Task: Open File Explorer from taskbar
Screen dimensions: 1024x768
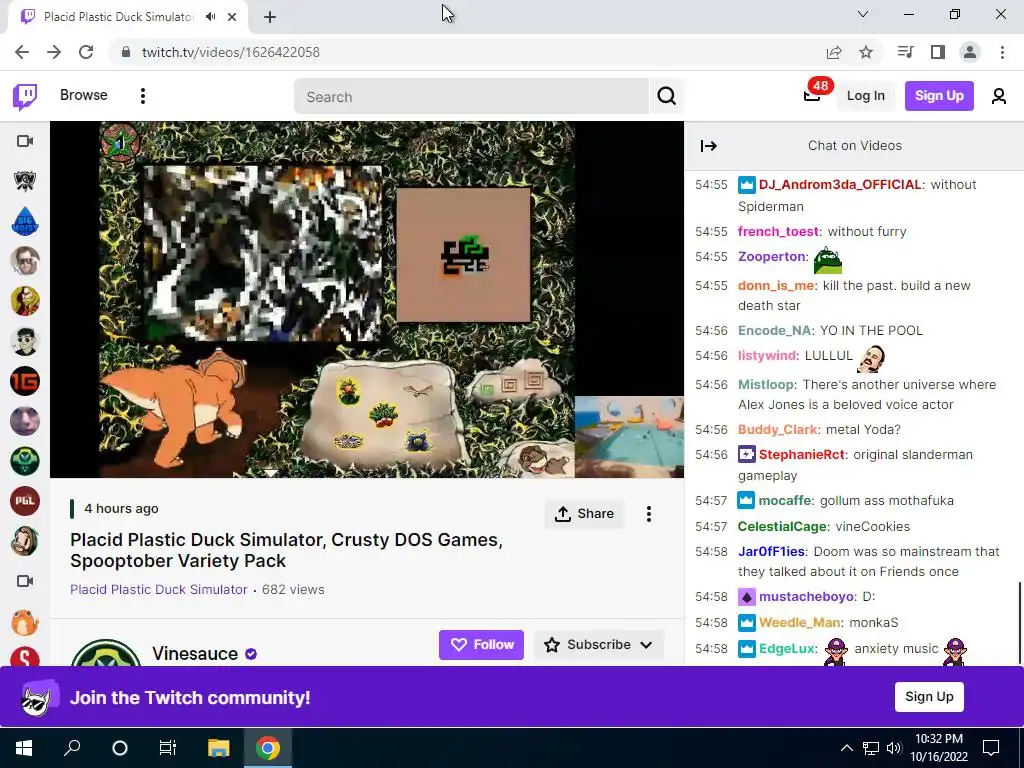Action: pyautogui.click(x=219, y=748)
